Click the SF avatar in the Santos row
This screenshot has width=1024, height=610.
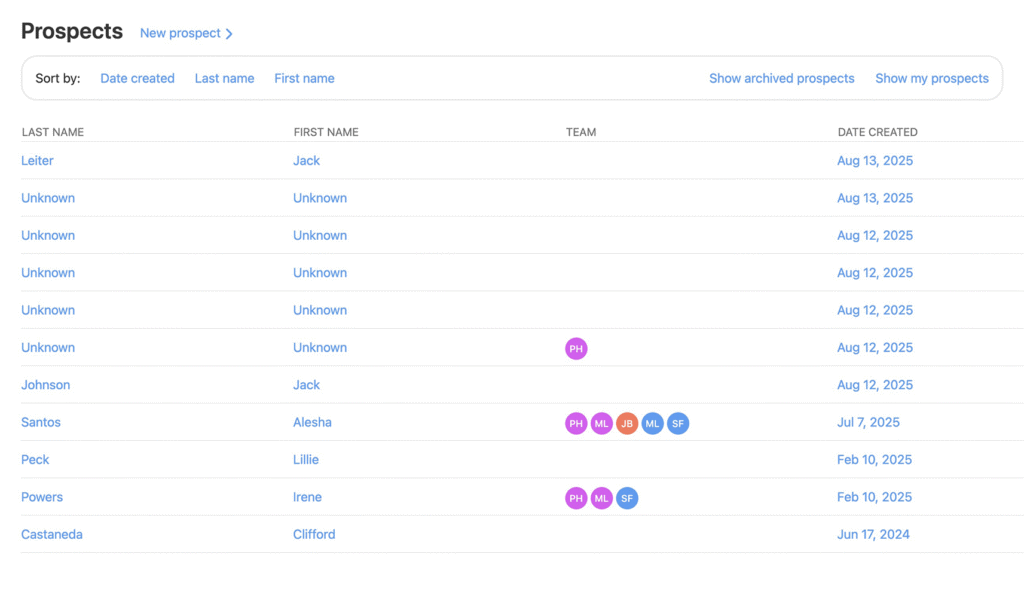678,423
